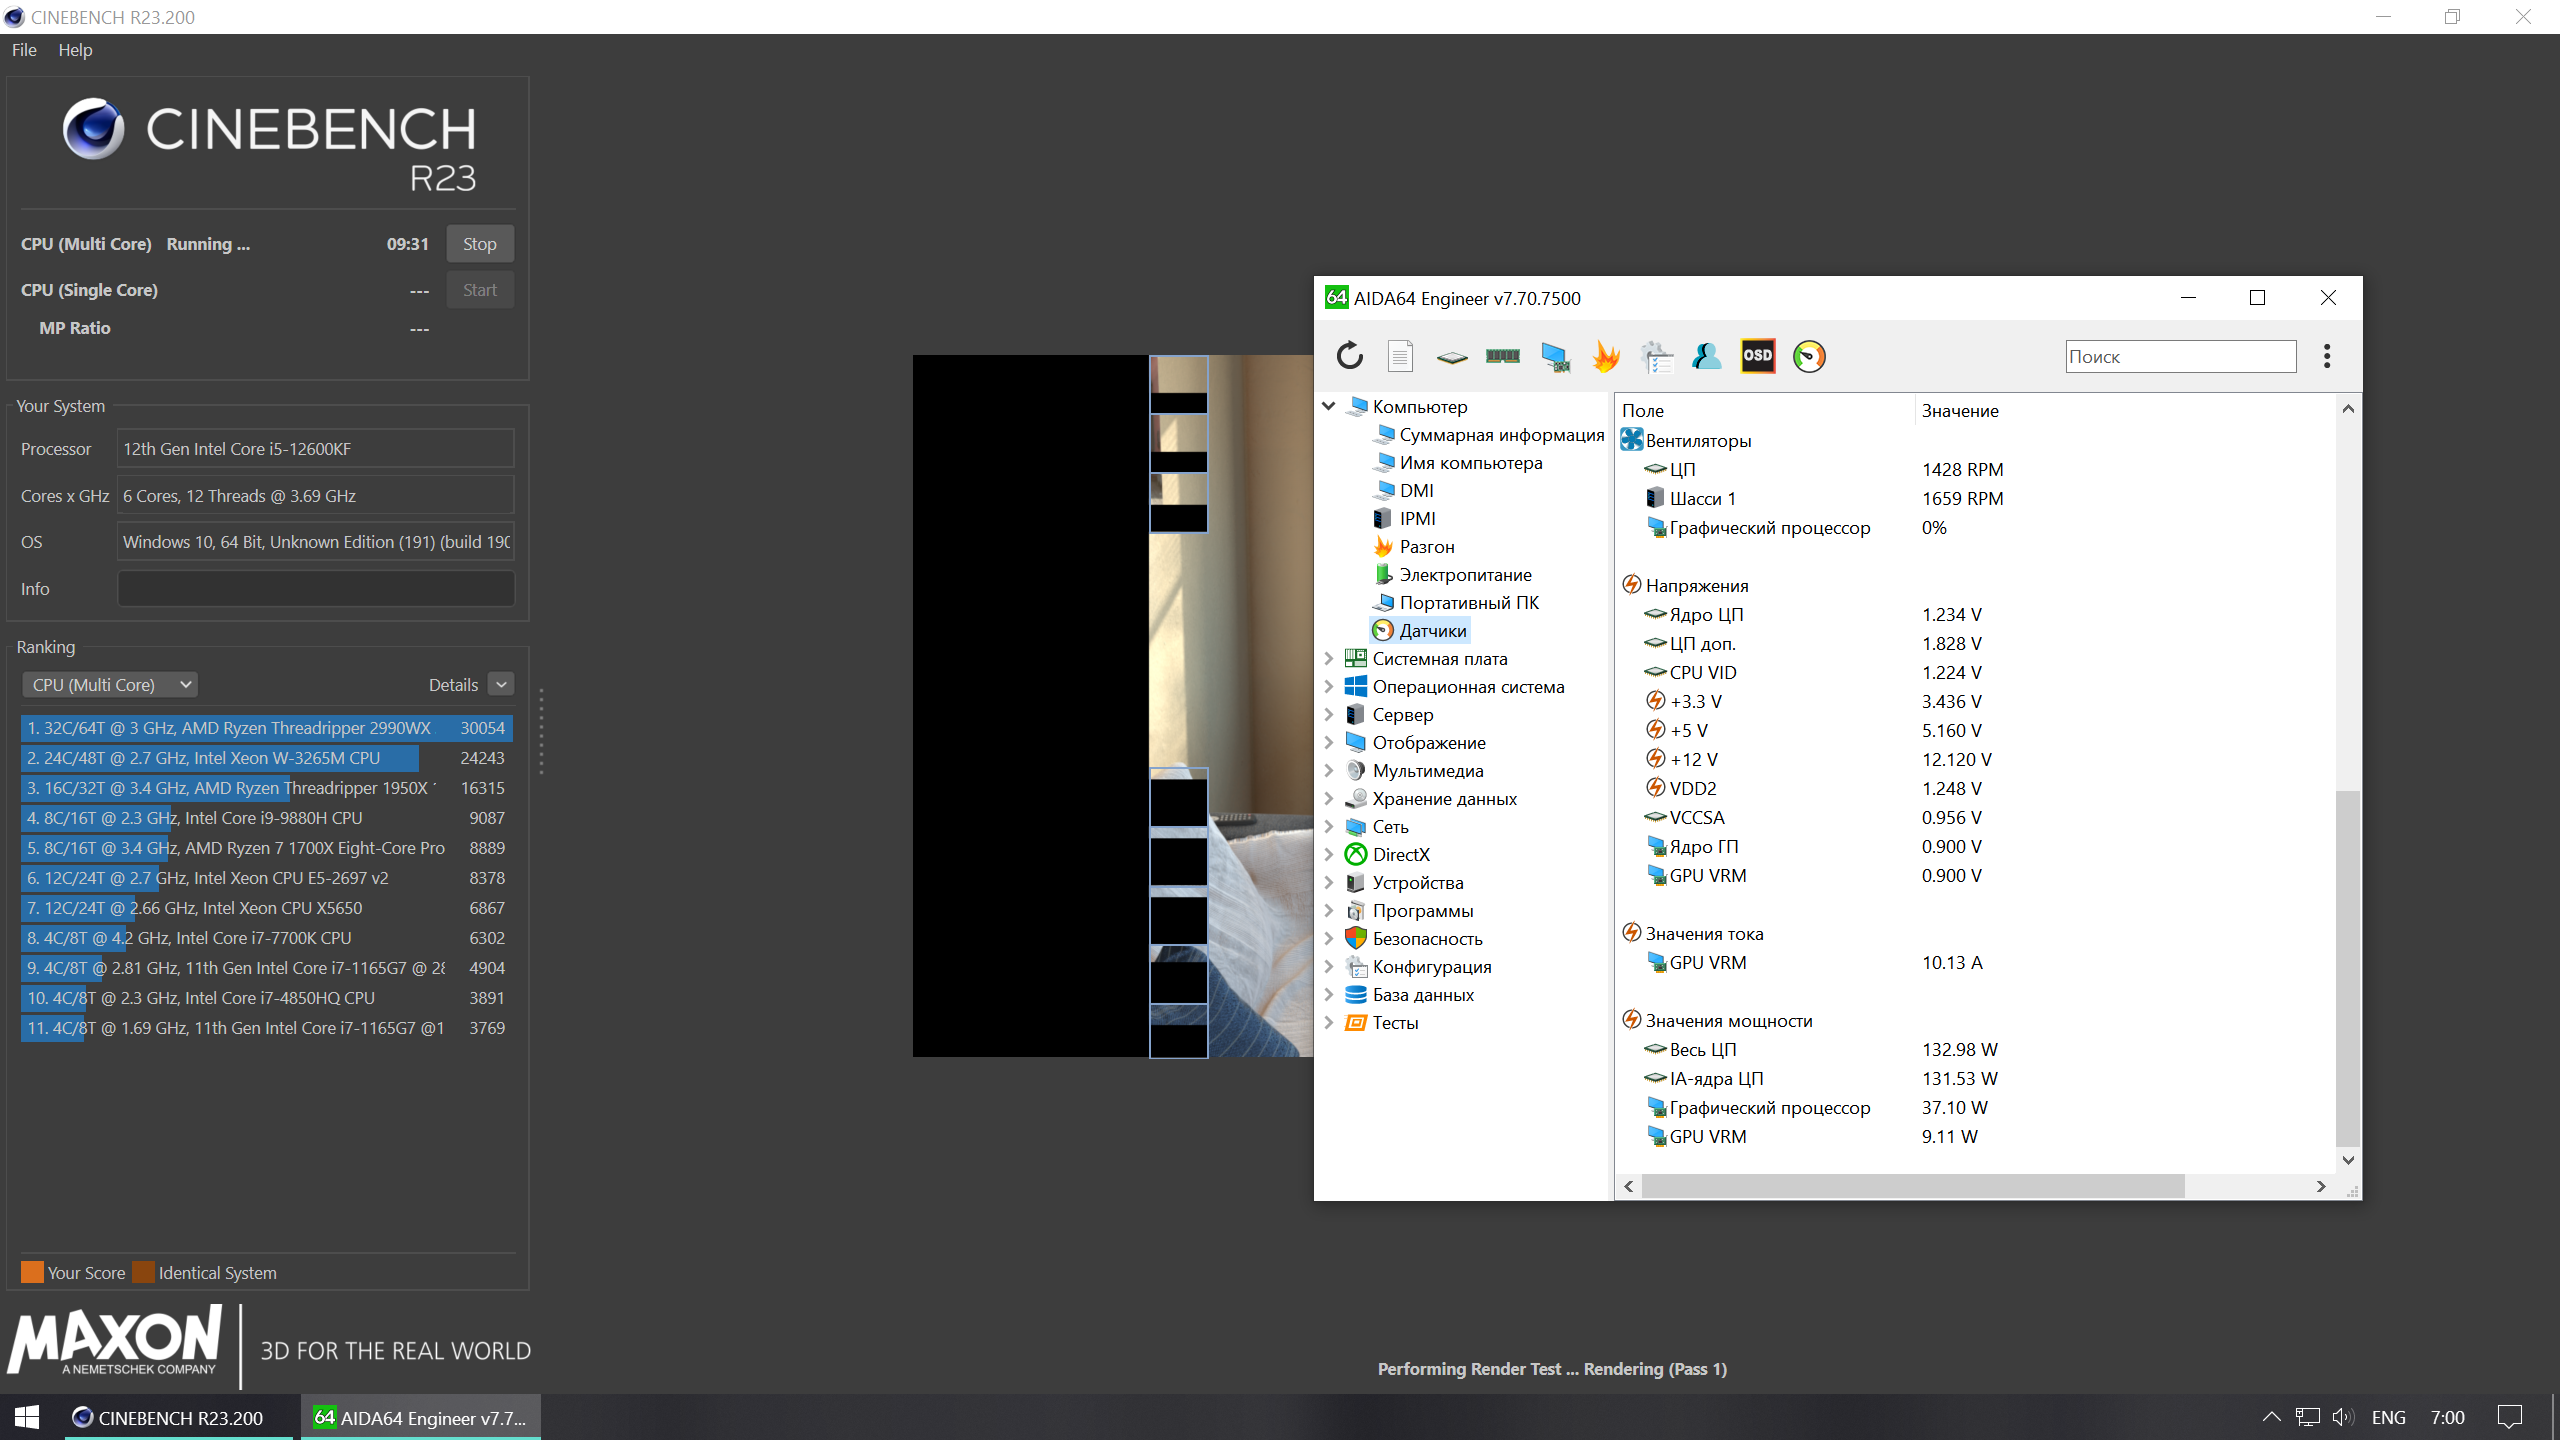
Task: Expand the Details dropdown arrow
Action: coord(501,684)
